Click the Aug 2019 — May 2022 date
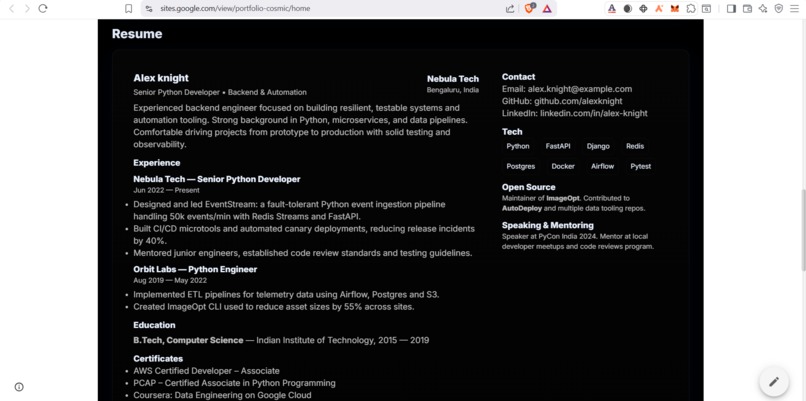Image resolution: width=806 pixels, height=401 pixels. (x=170, y=281)
